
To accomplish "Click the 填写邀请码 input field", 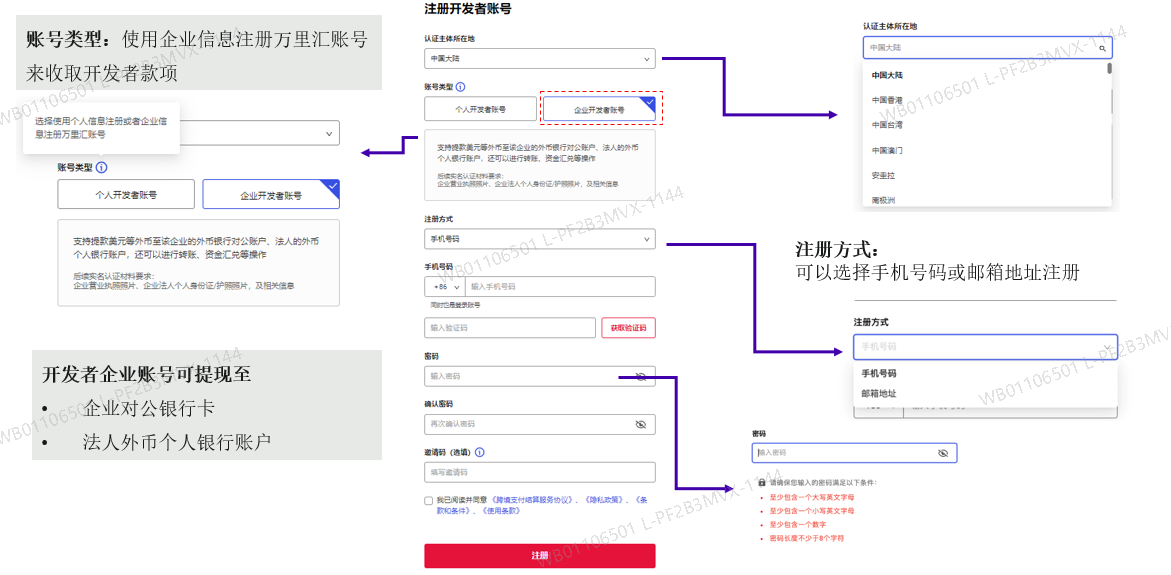I will [x=540, y=473].
